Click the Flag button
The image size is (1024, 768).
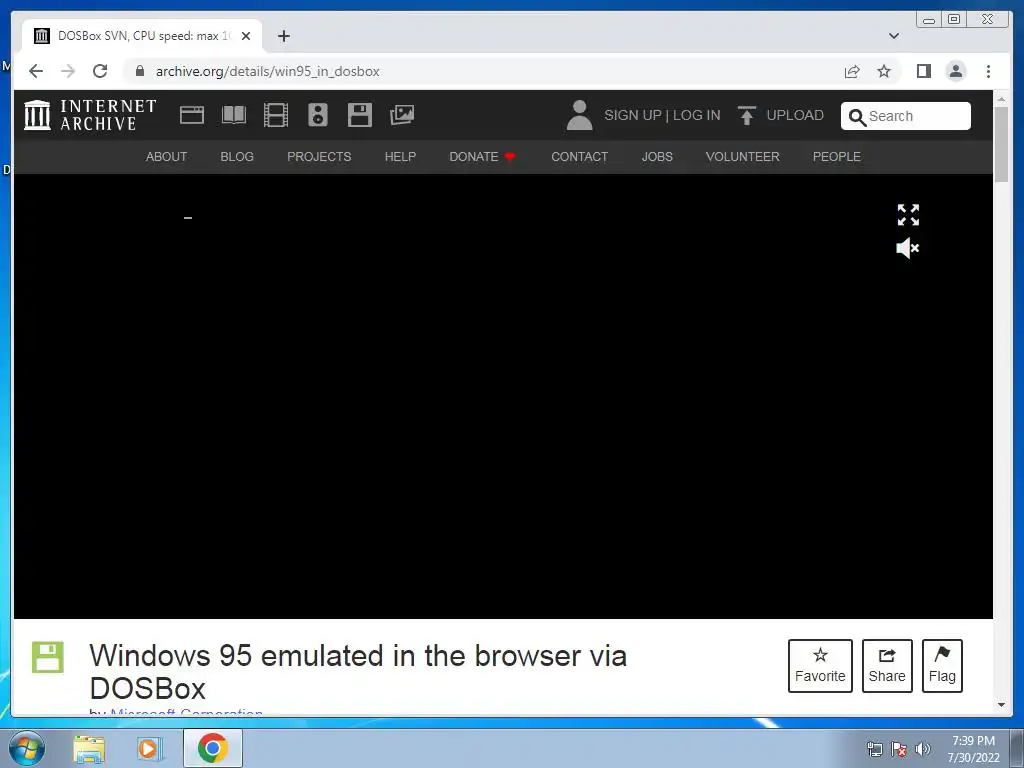tap(942, 666)
